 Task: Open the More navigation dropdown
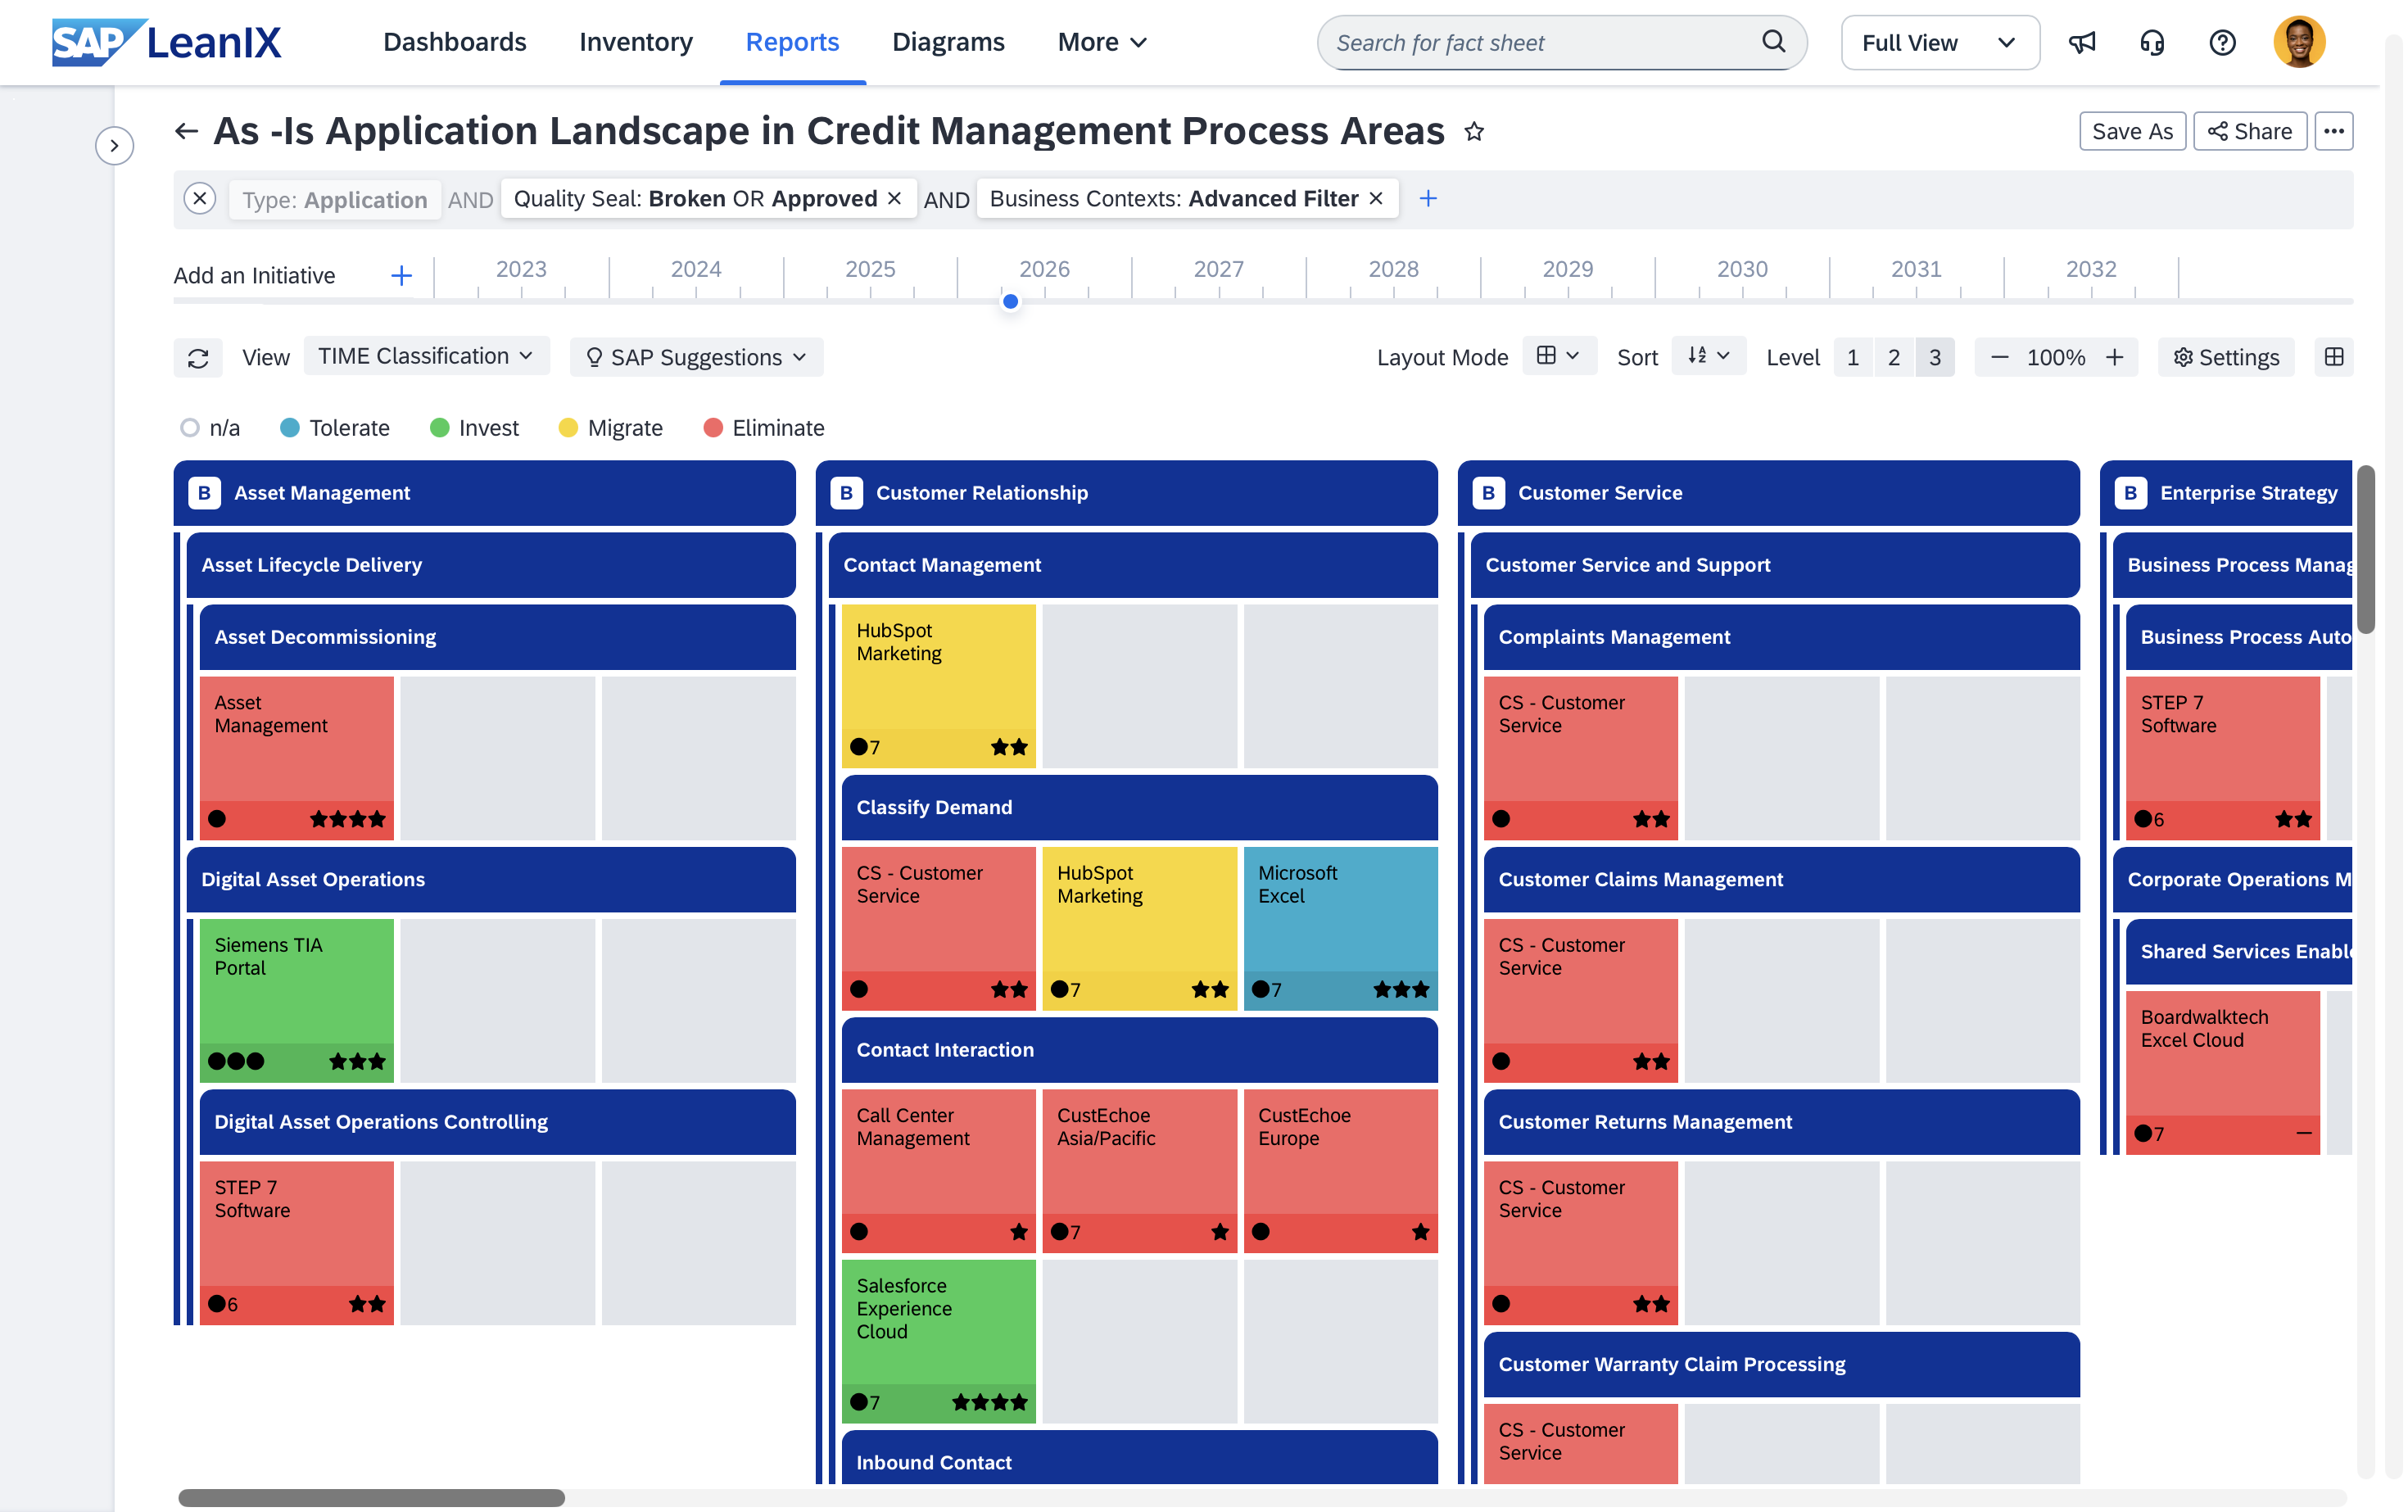point(1102,42)
